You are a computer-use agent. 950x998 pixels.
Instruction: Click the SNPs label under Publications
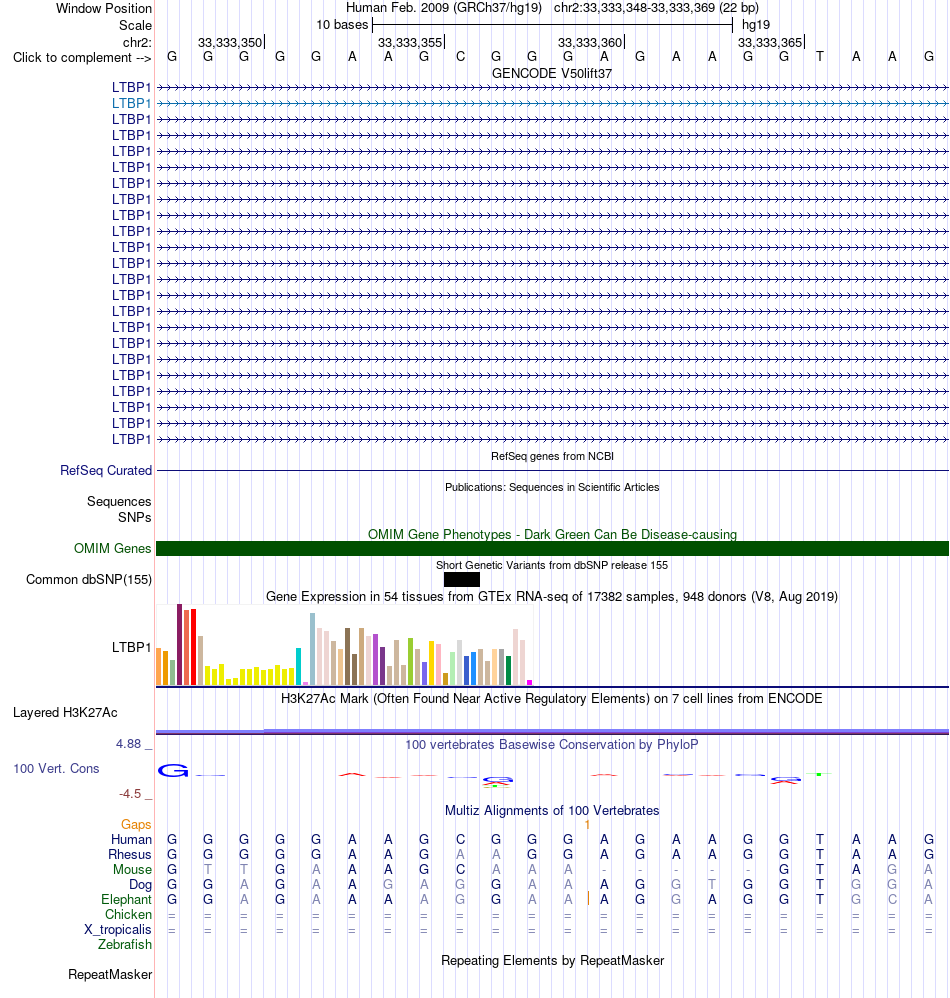(134, 517)
